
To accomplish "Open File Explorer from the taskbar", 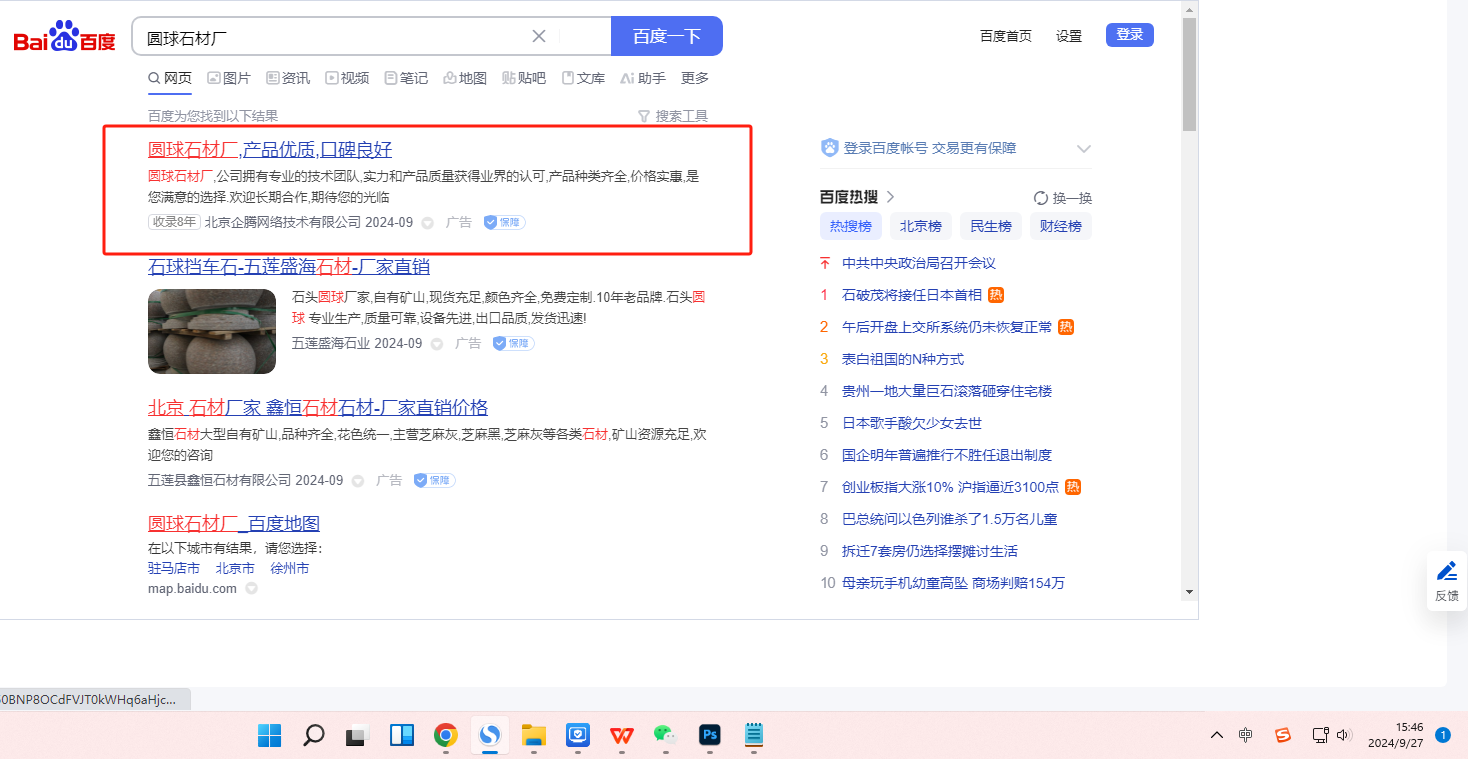I will click(534, 736).
